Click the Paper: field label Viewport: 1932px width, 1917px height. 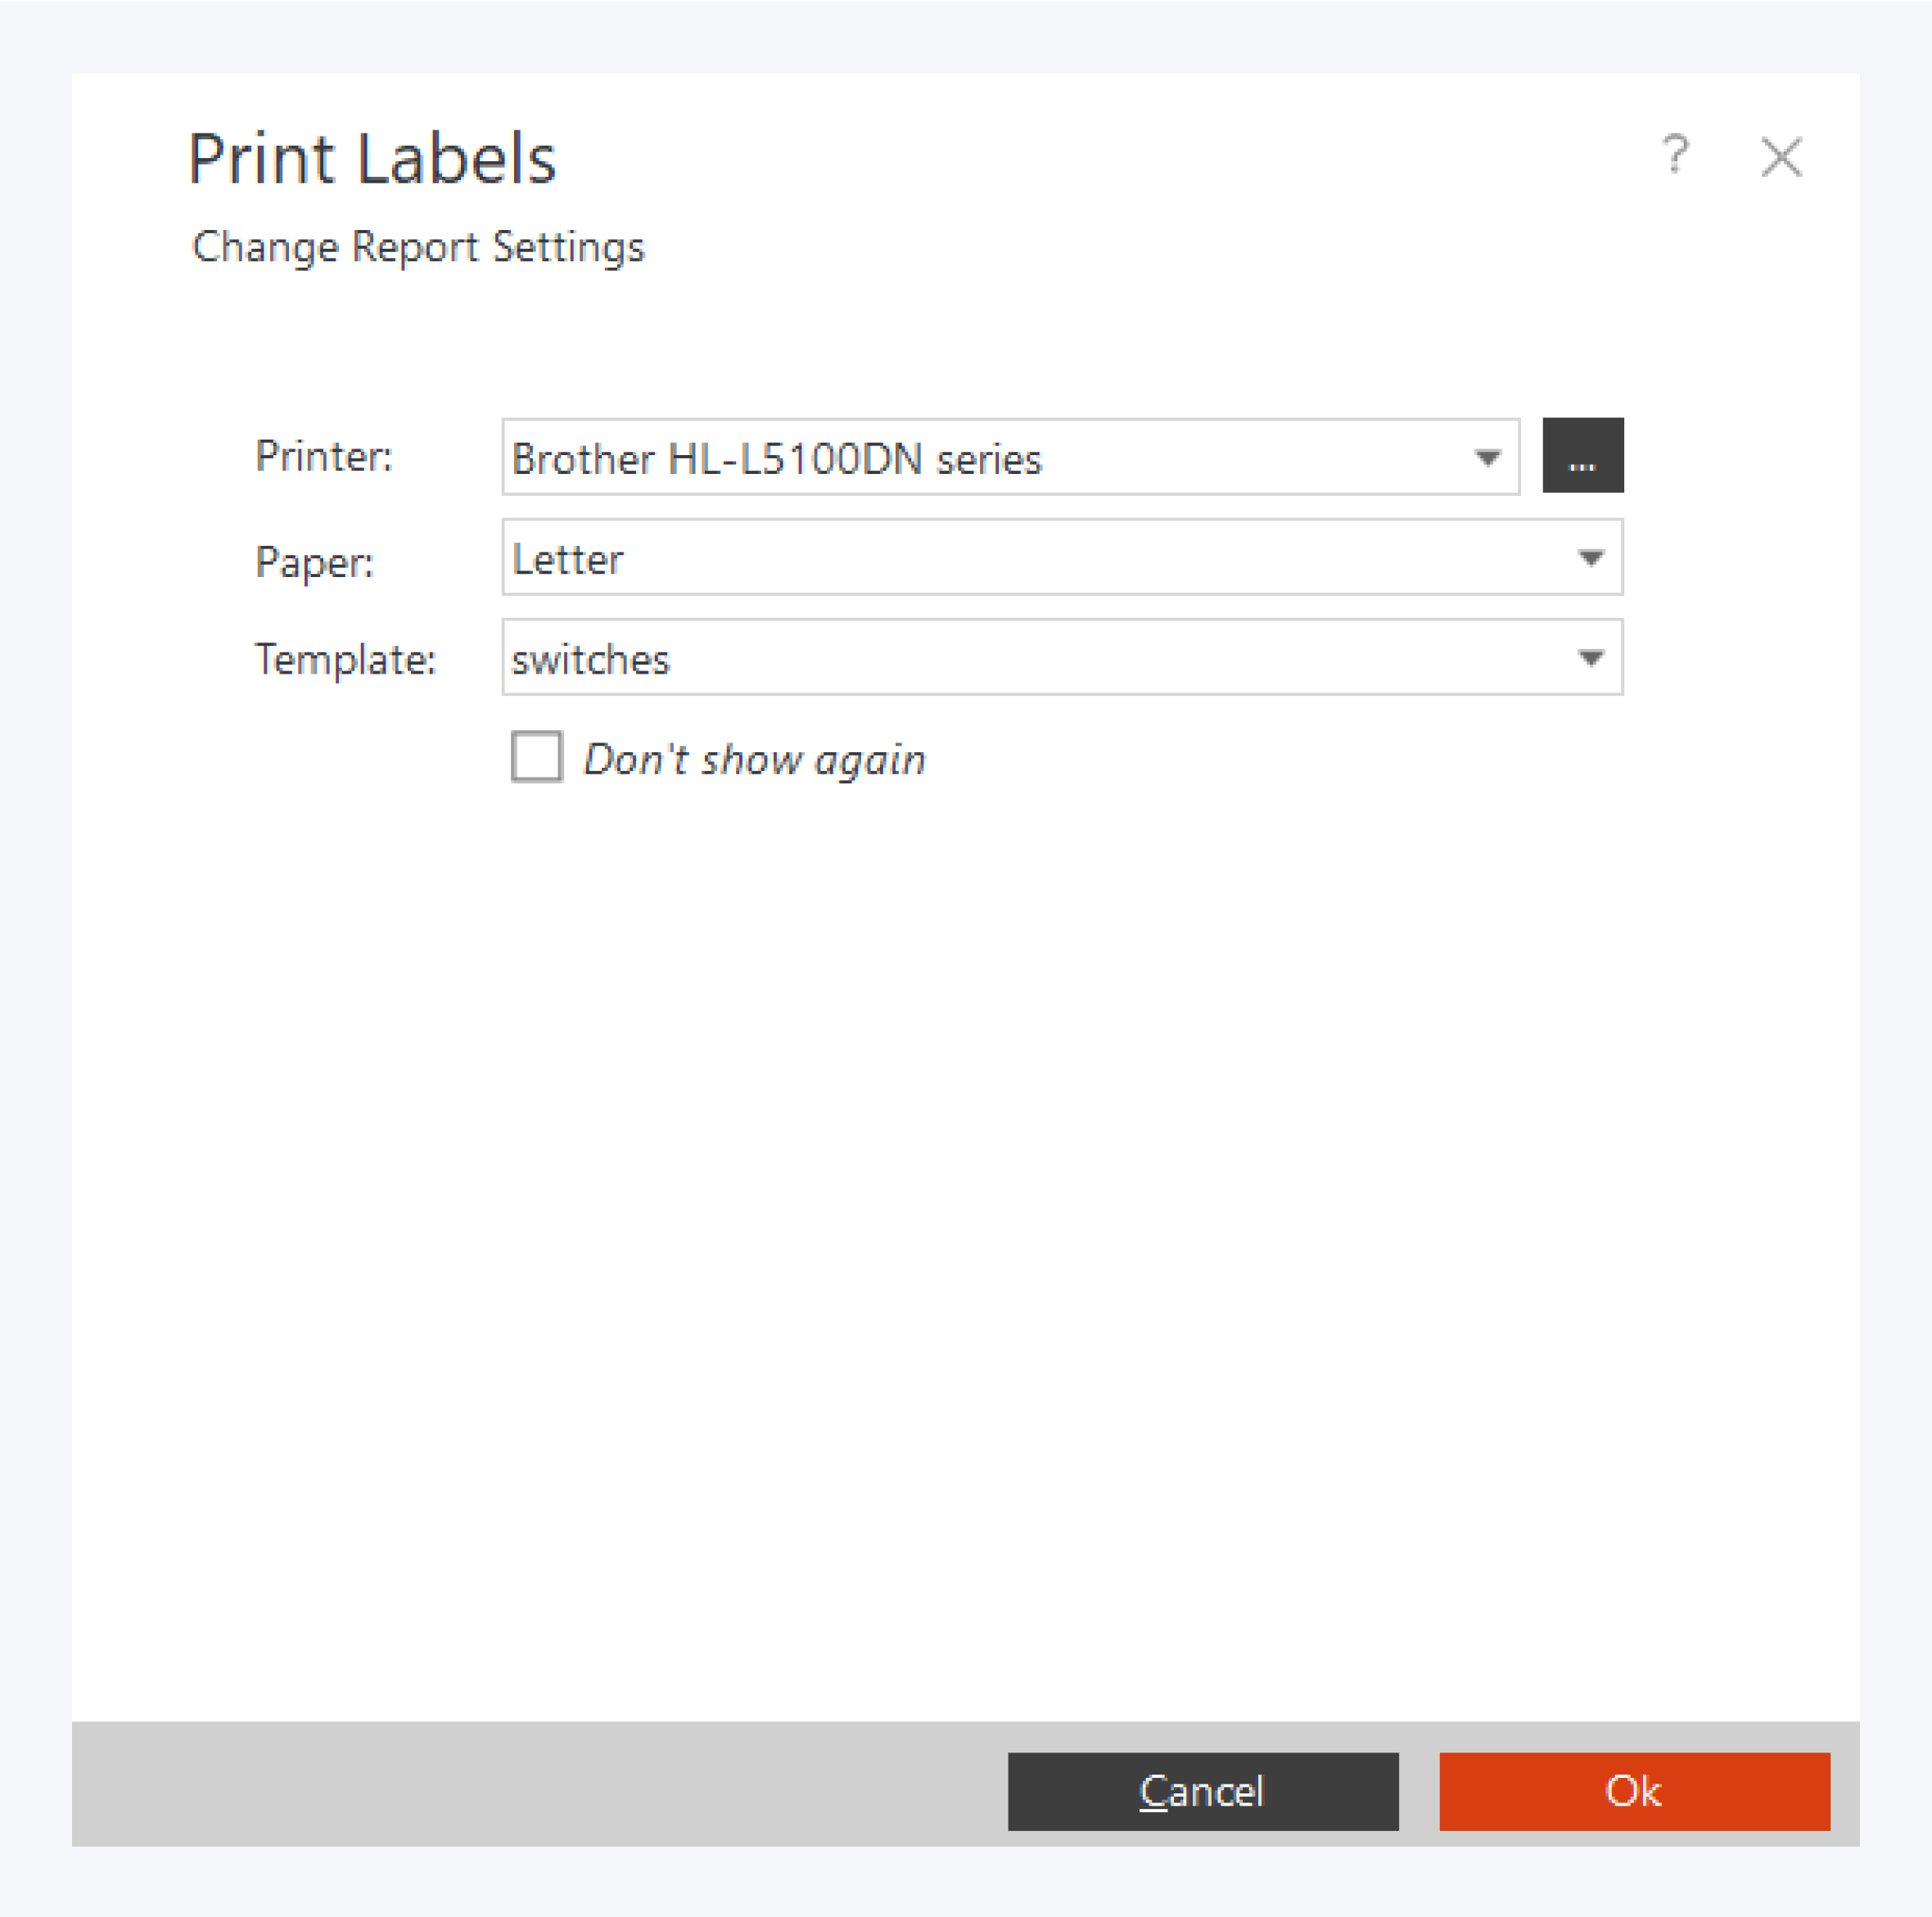coord(314,562)
